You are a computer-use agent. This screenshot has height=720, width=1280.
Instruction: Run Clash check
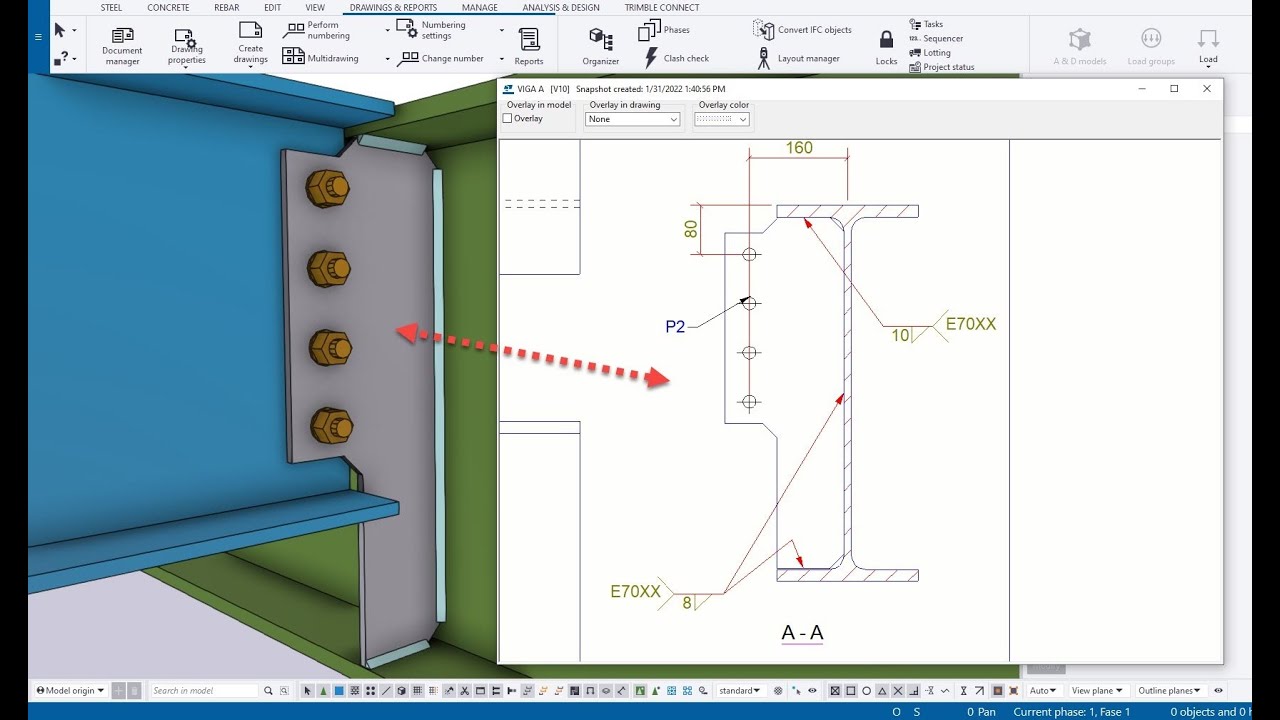676,58
